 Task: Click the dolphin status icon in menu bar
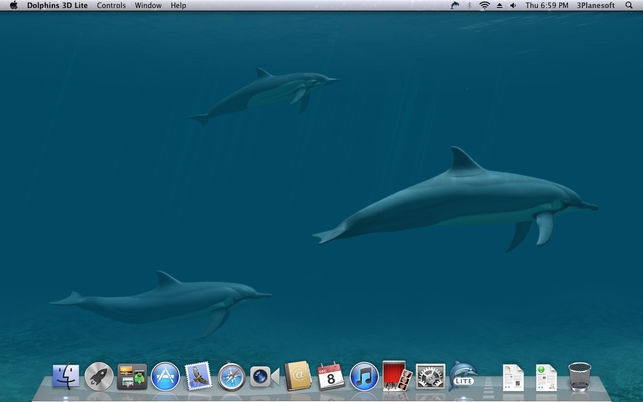point(455,5)
